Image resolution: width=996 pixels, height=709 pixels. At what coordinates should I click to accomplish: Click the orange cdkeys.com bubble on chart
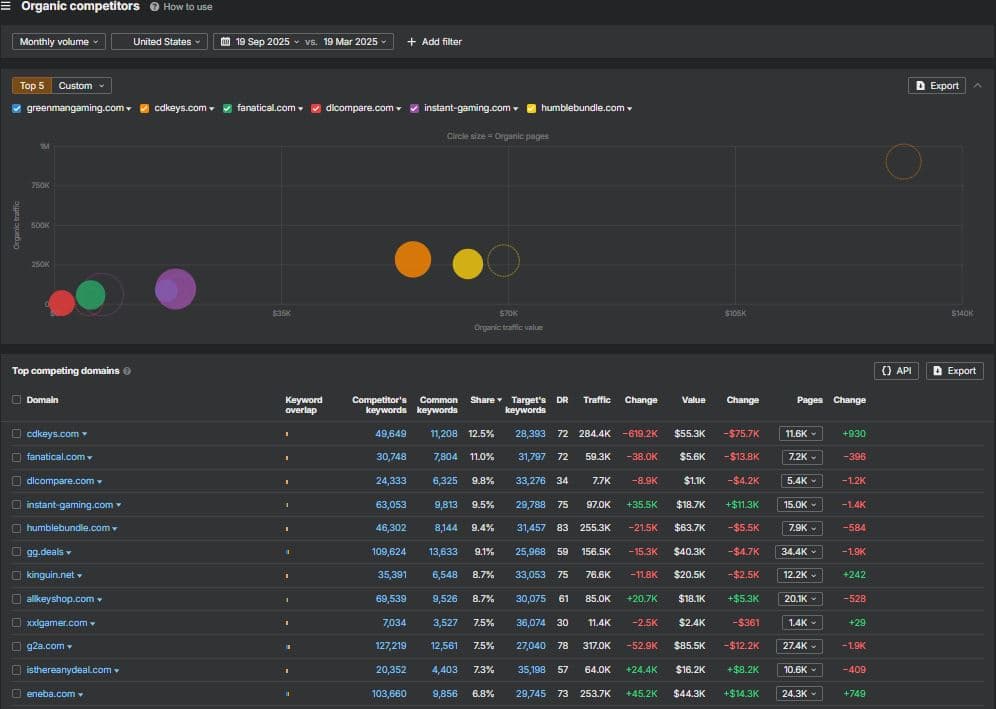tap(413, 260)
